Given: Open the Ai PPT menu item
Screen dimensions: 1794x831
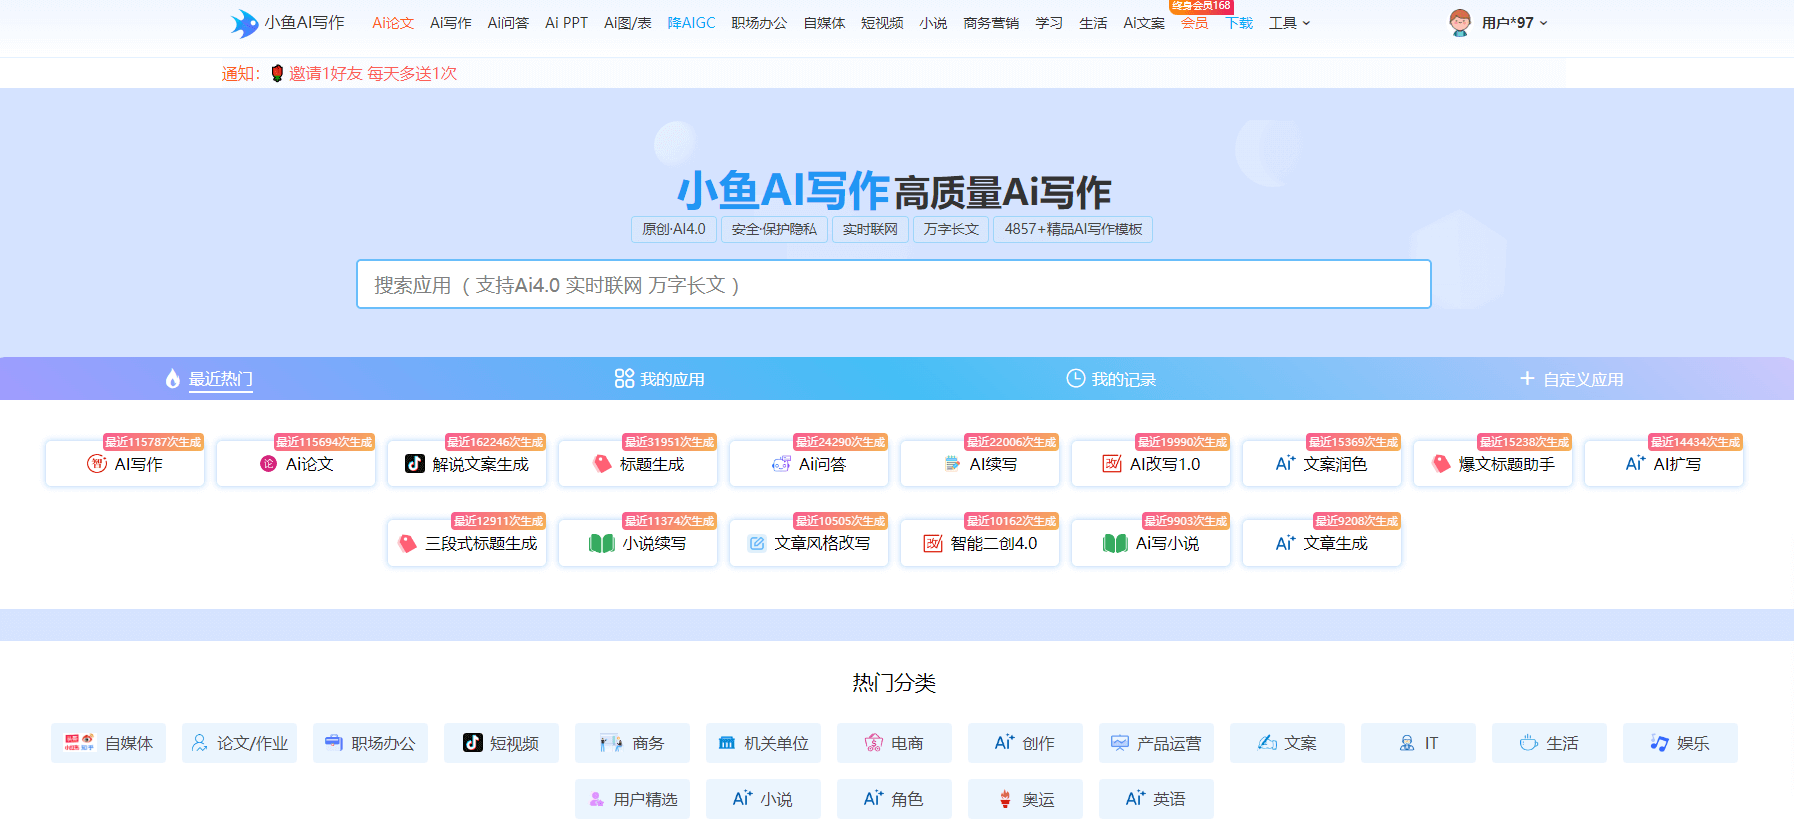Looking at the screenshot, I should [x=566, y=23].
